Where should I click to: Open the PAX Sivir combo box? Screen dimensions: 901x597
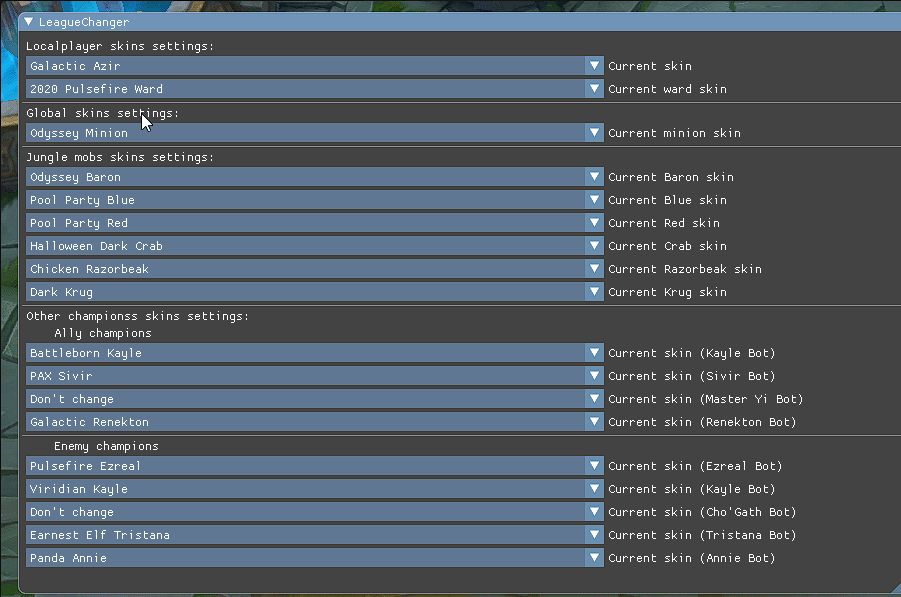pos(314,376)
